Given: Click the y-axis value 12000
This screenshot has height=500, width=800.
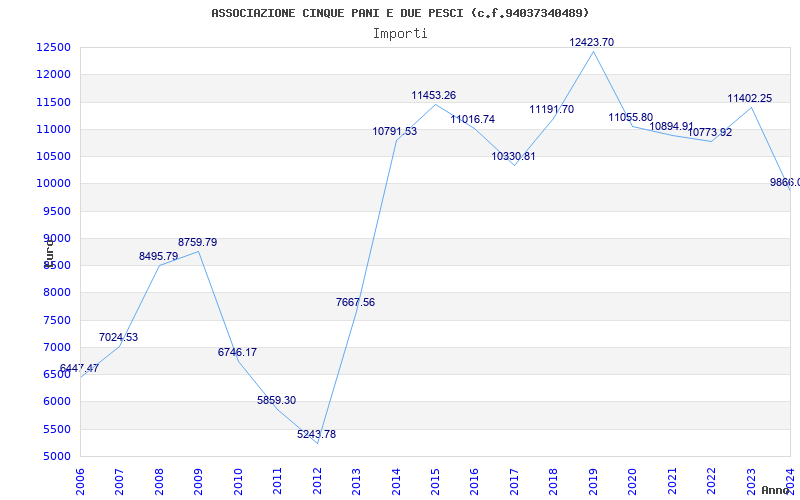Looking at the screenshot, I should (53, 74).
